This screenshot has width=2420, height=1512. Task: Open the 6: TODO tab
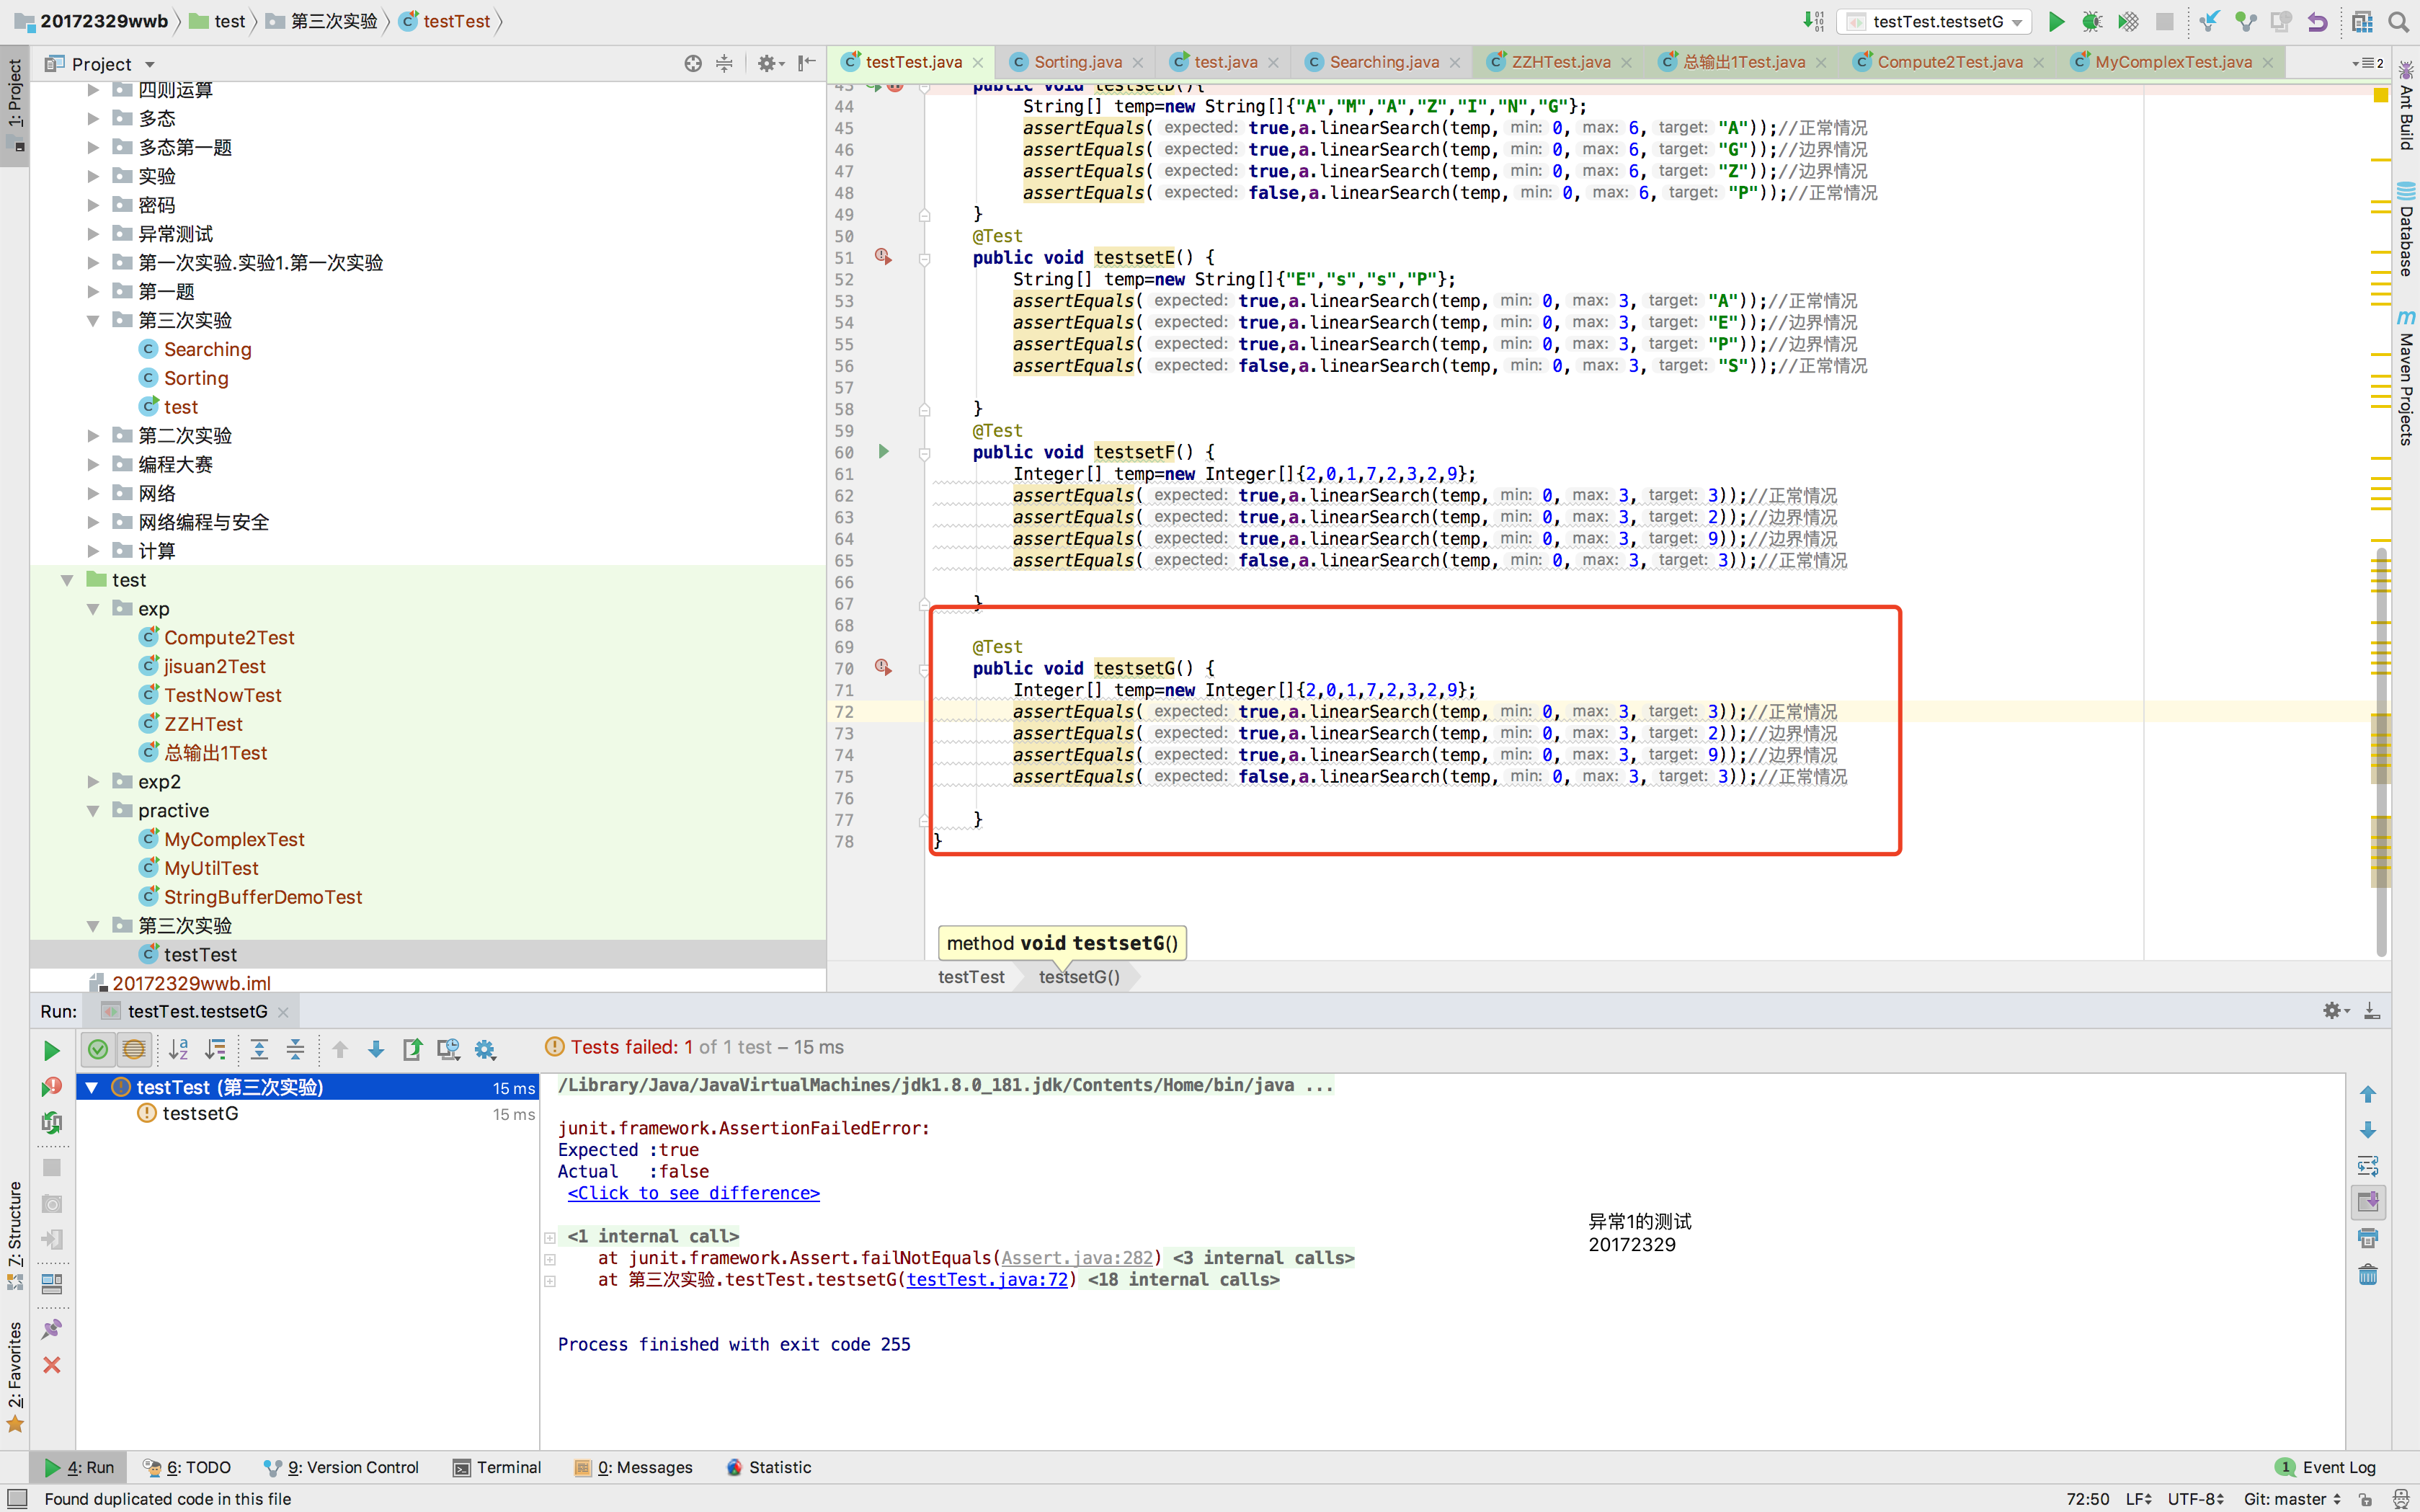point(187,1467)
